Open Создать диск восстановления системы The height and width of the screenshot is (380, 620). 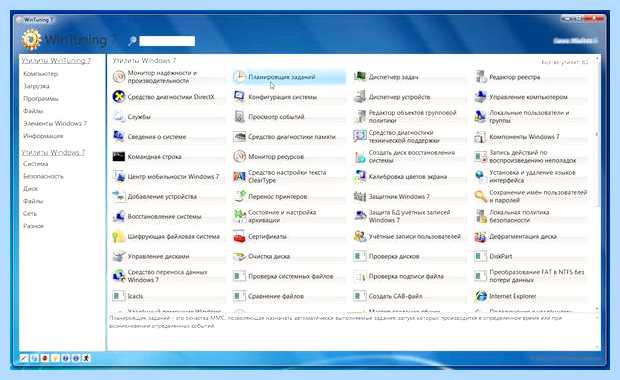409,157
